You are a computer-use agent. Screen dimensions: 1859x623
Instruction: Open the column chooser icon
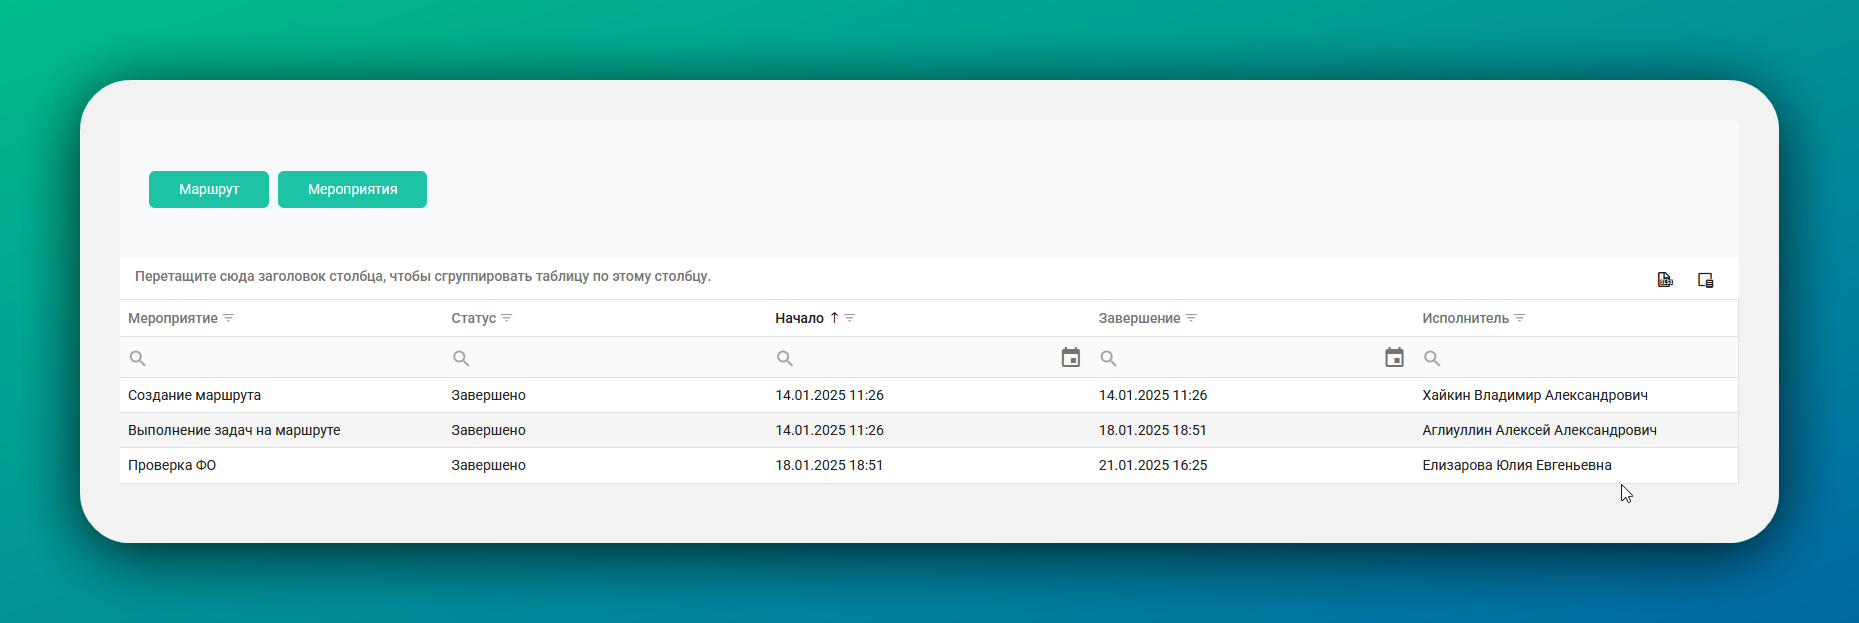[x=1706, y=280]
